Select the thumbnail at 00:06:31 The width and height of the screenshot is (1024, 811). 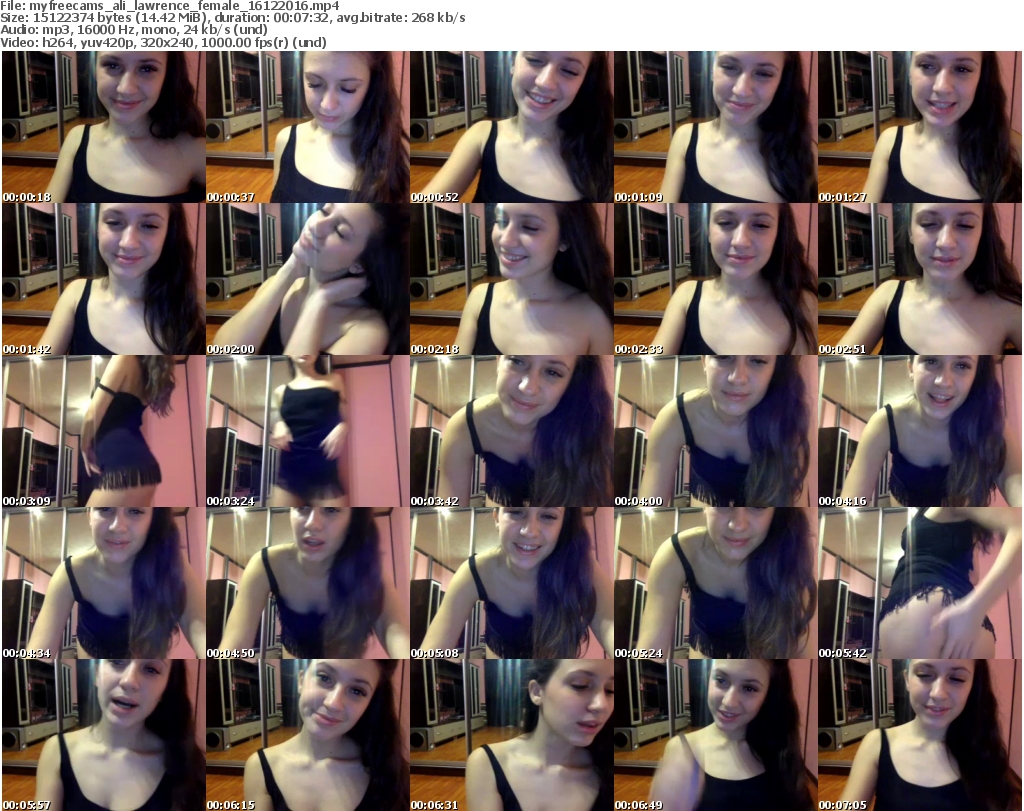coord(511,735)
